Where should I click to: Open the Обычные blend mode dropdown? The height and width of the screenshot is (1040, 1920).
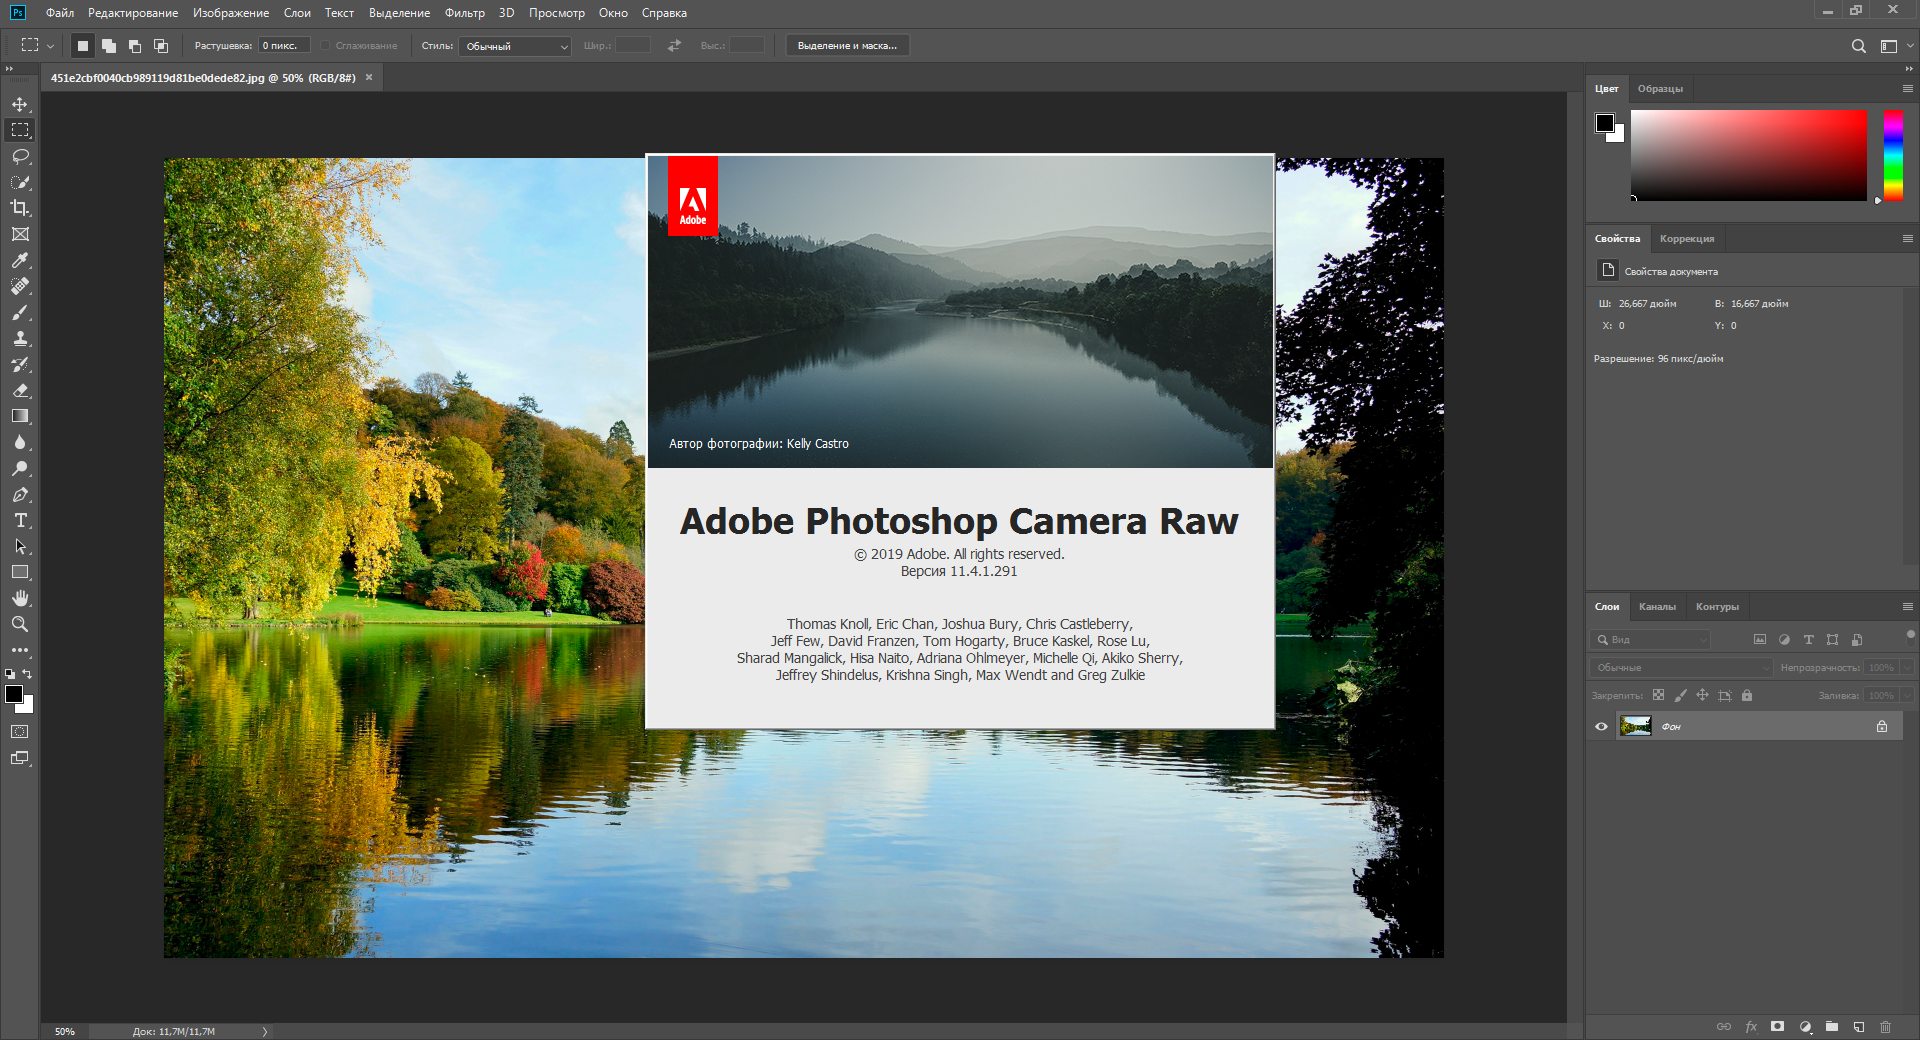[1681, 667]
